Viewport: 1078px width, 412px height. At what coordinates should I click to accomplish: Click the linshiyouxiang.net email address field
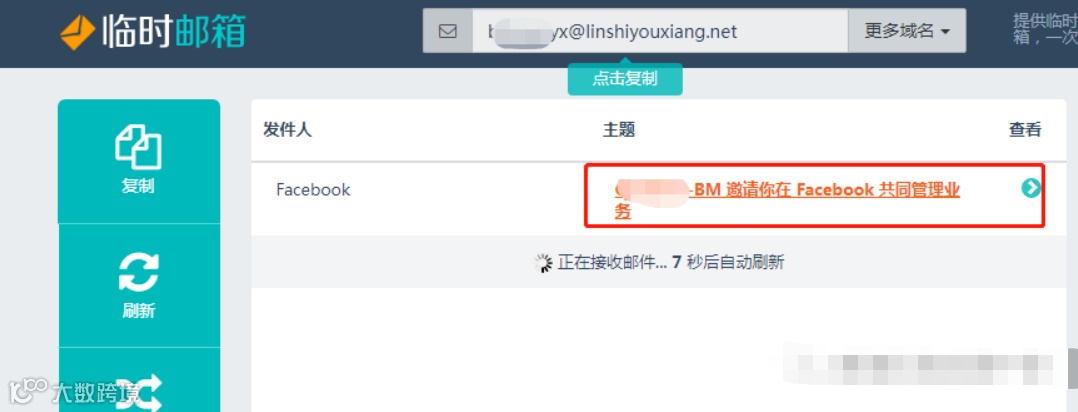pyautogui.click(x=660, y=31)
